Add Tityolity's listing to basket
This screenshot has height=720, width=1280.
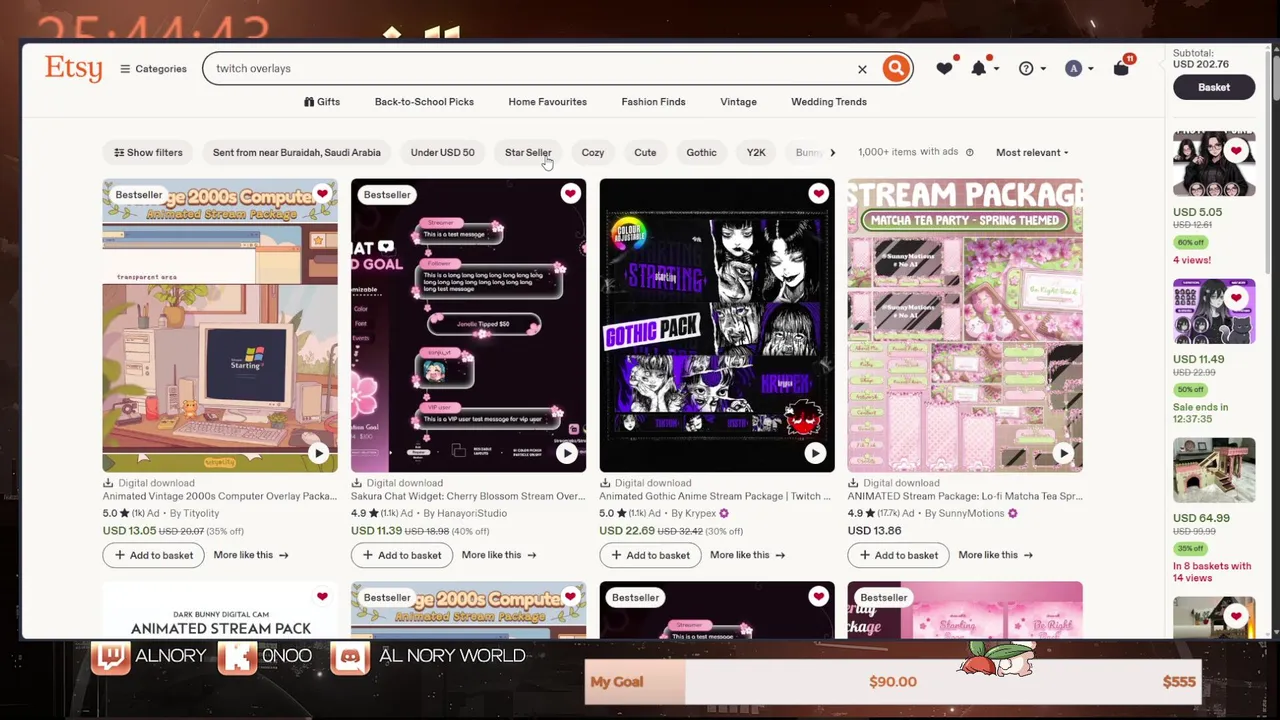(154, 555)
